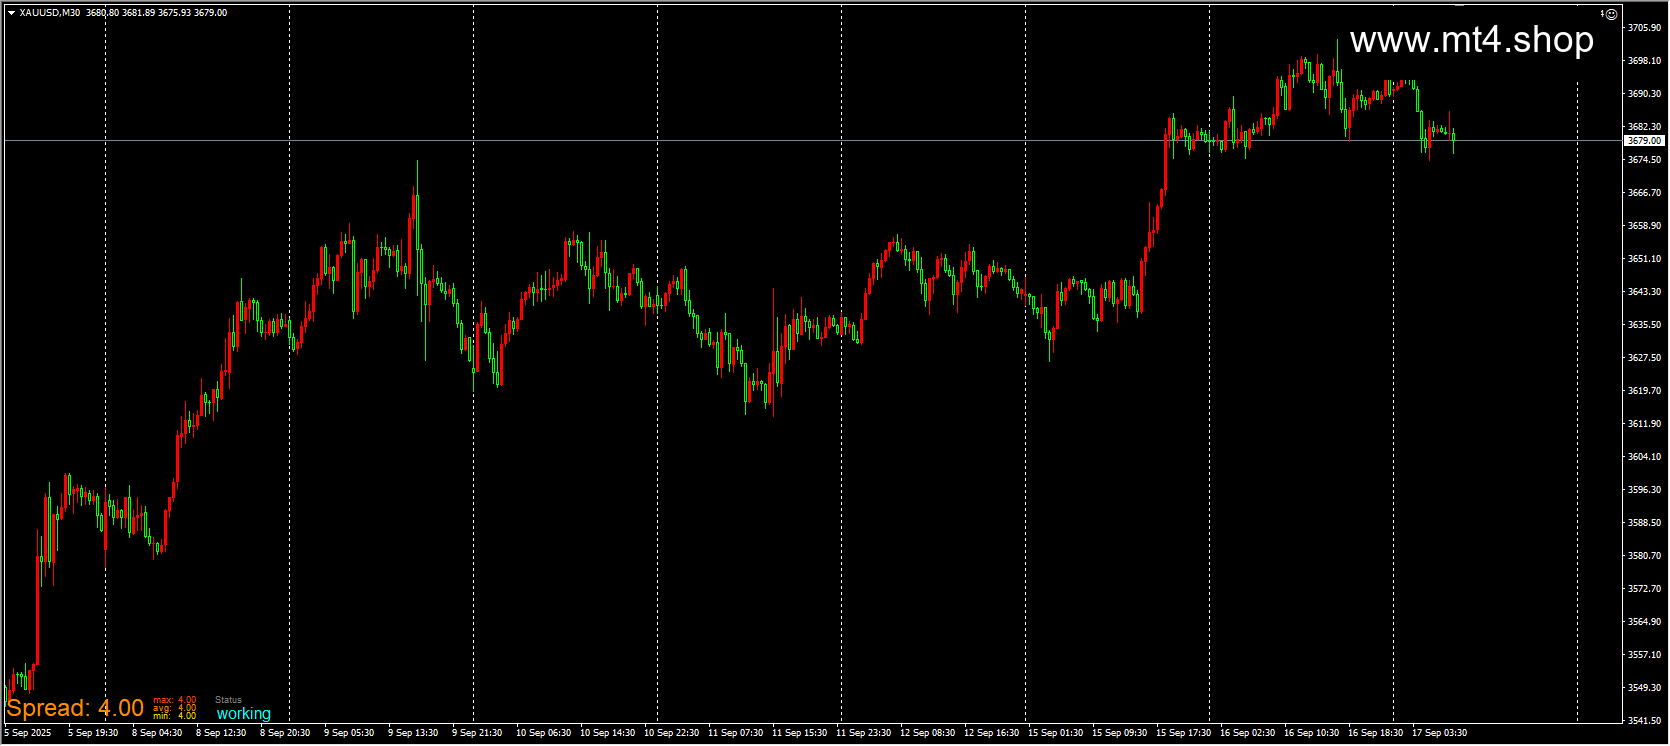Screen dimensions: 1670x746
Task: Click the cyan working status text
Action: [x=243, y=714]
